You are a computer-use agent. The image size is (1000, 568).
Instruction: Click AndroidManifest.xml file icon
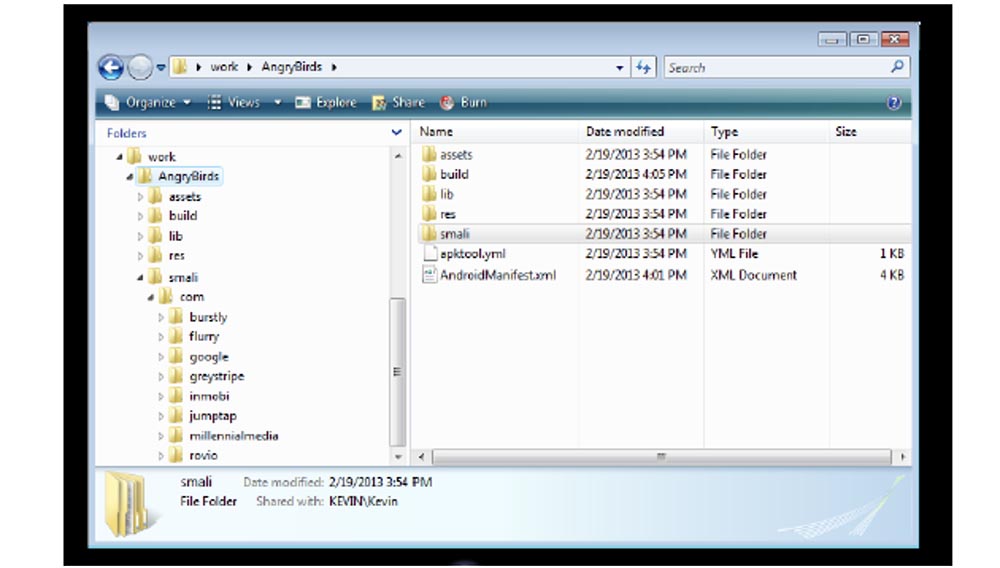coord(429,275)
